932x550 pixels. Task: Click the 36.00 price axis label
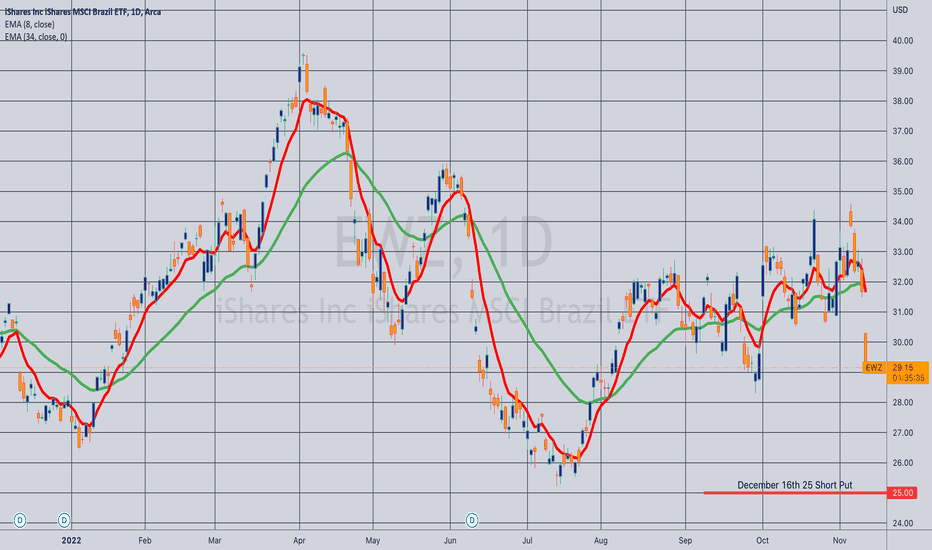point(902,161)
